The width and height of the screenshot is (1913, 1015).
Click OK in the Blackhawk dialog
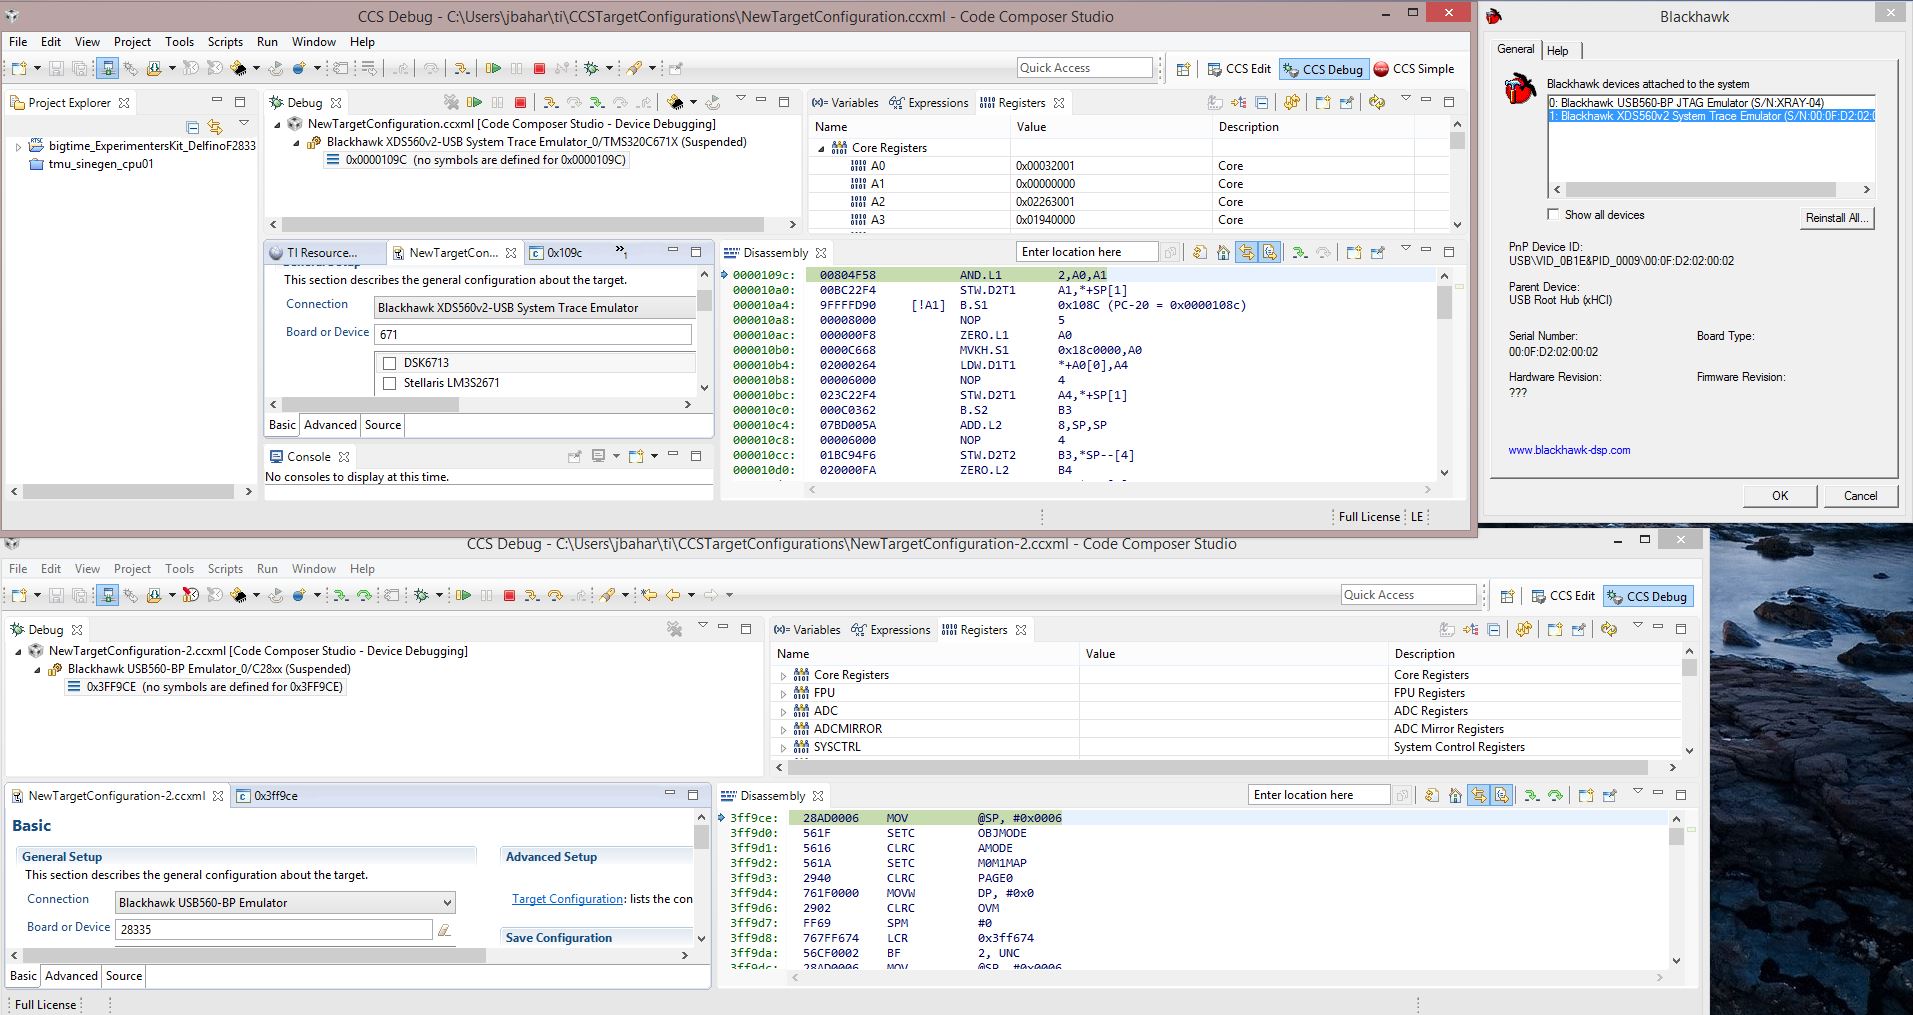click(x=1780, y=495)
